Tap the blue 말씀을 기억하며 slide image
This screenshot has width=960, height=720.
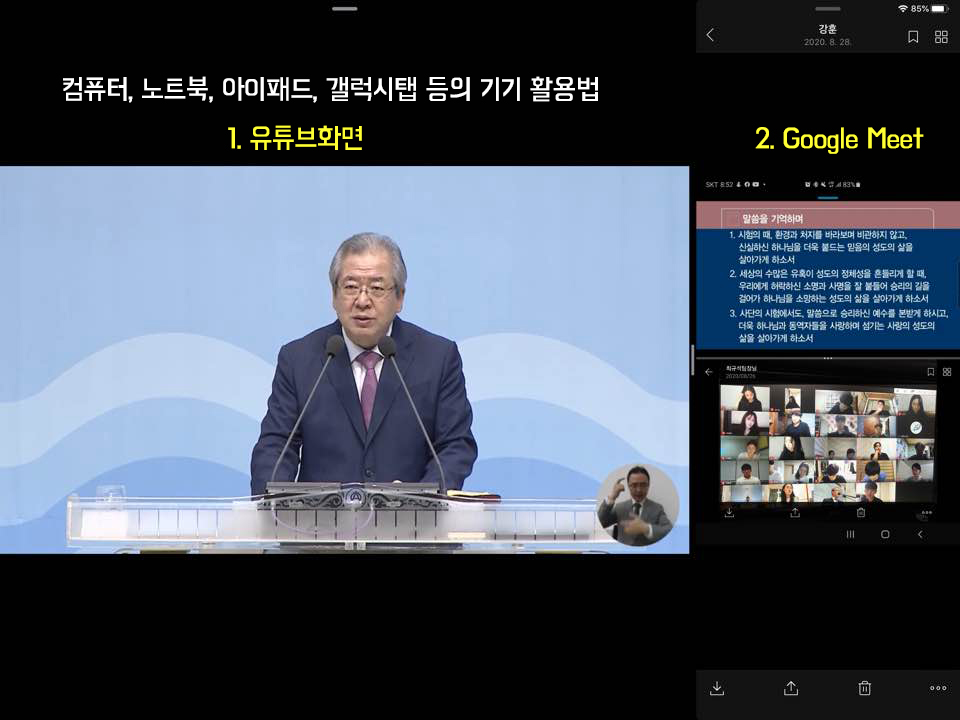pyautogui.click(x=828, y=276)
